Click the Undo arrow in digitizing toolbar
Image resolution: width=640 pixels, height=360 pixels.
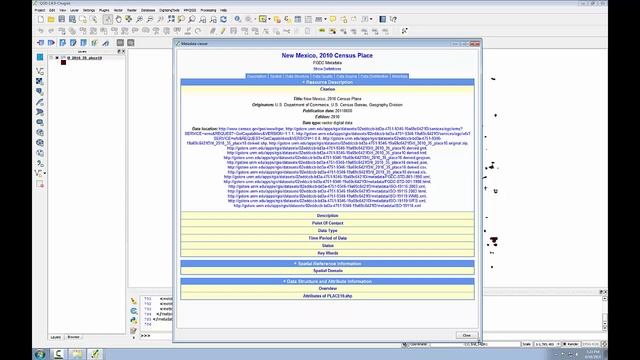[40, 31]
